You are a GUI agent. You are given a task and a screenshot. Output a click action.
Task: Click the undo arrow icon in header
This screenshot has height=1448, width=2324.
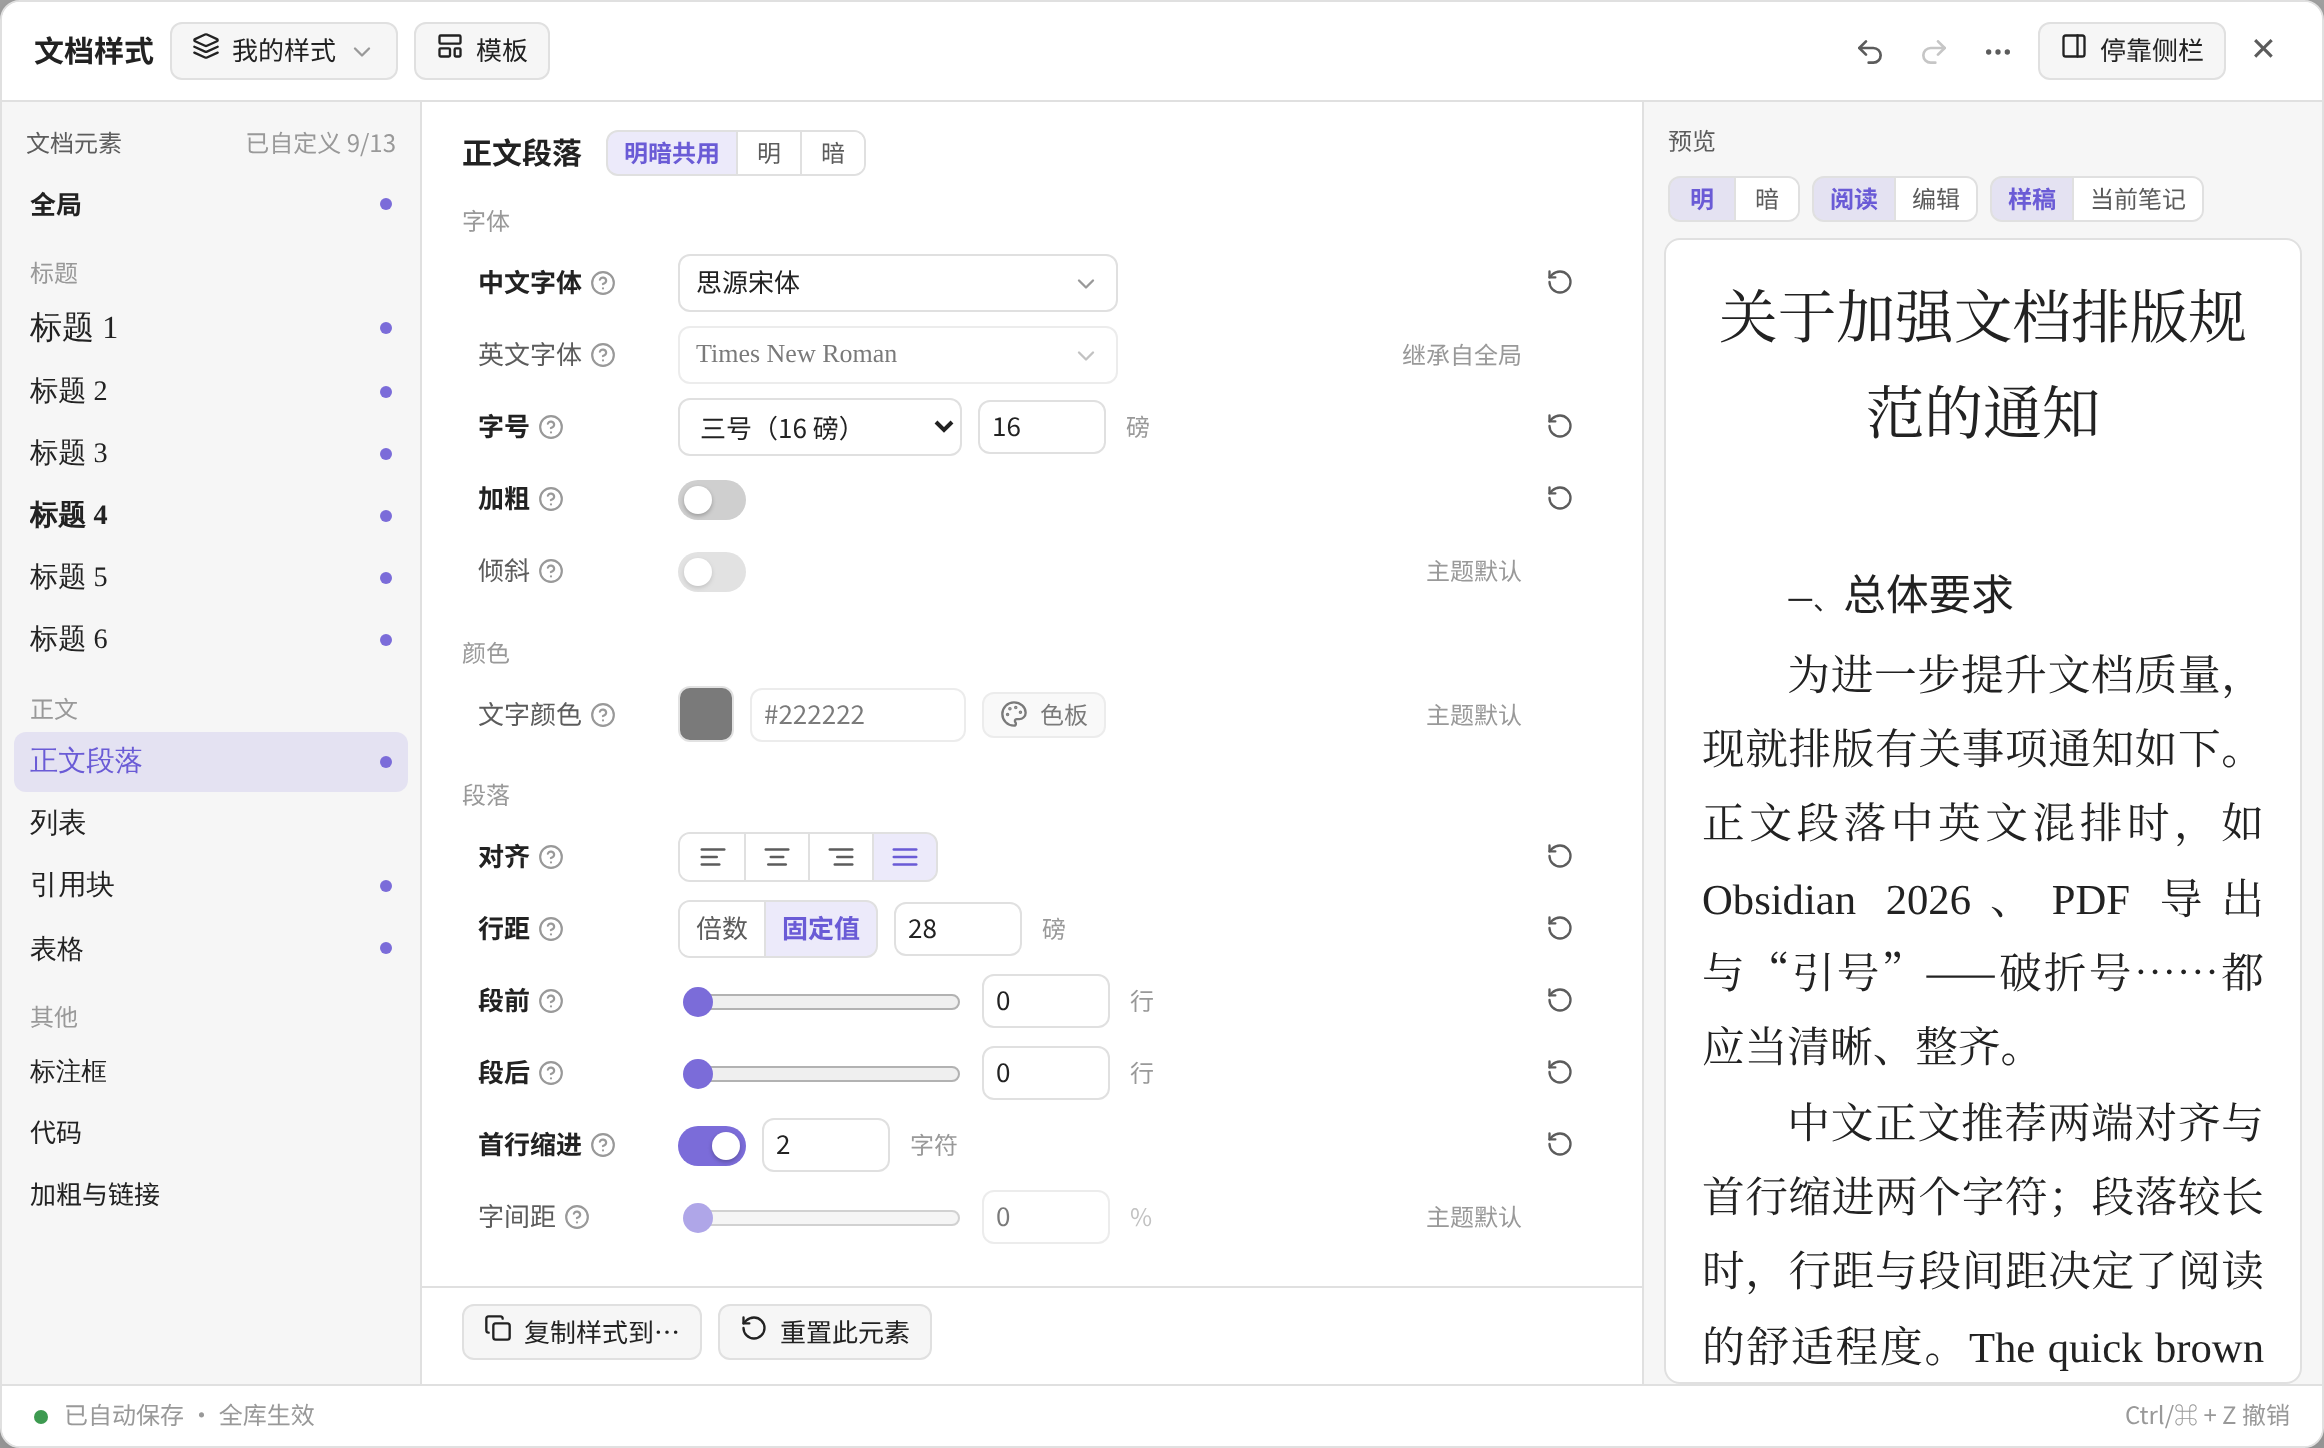(1869, 51)
